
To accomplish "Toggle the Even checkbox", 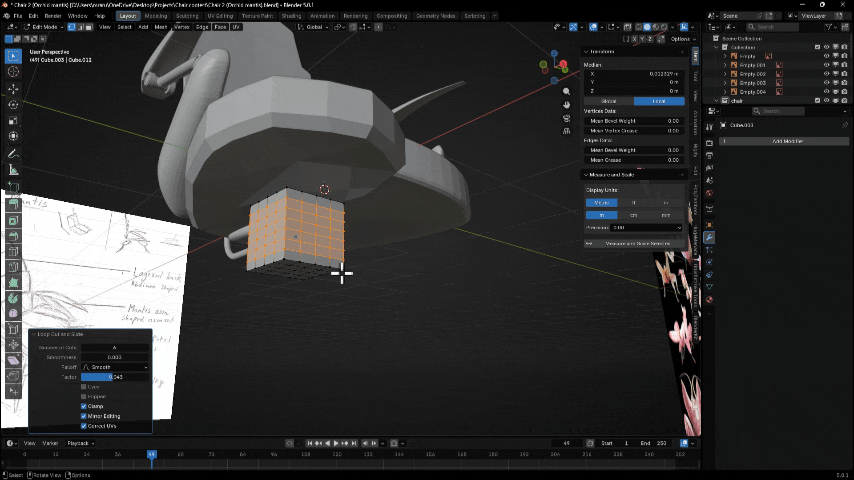I will point(83,387).
